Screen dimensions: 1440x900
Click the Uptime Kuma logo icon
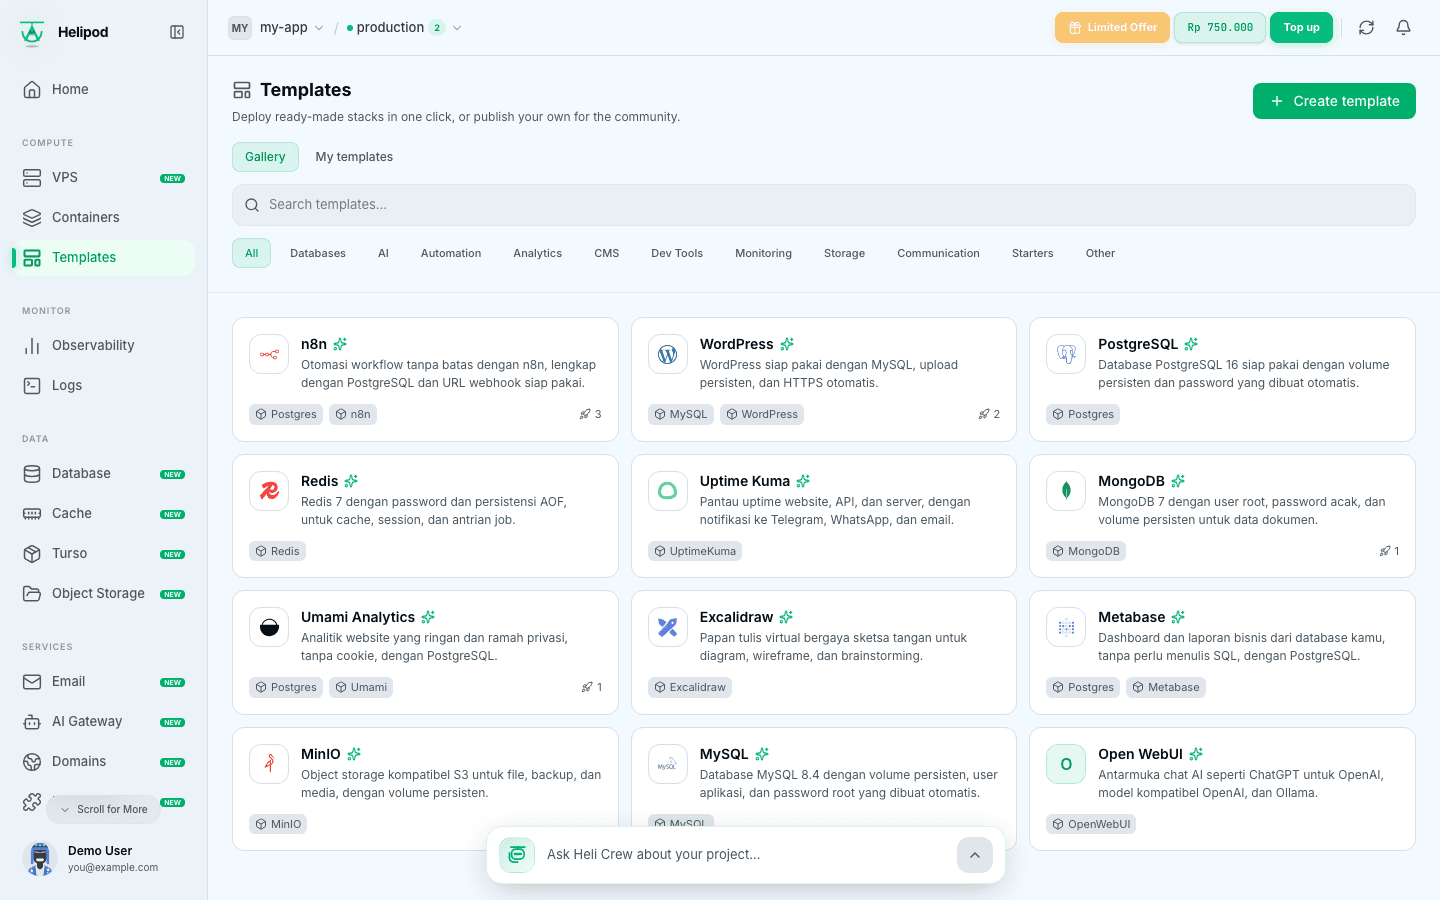click(668, 491)
